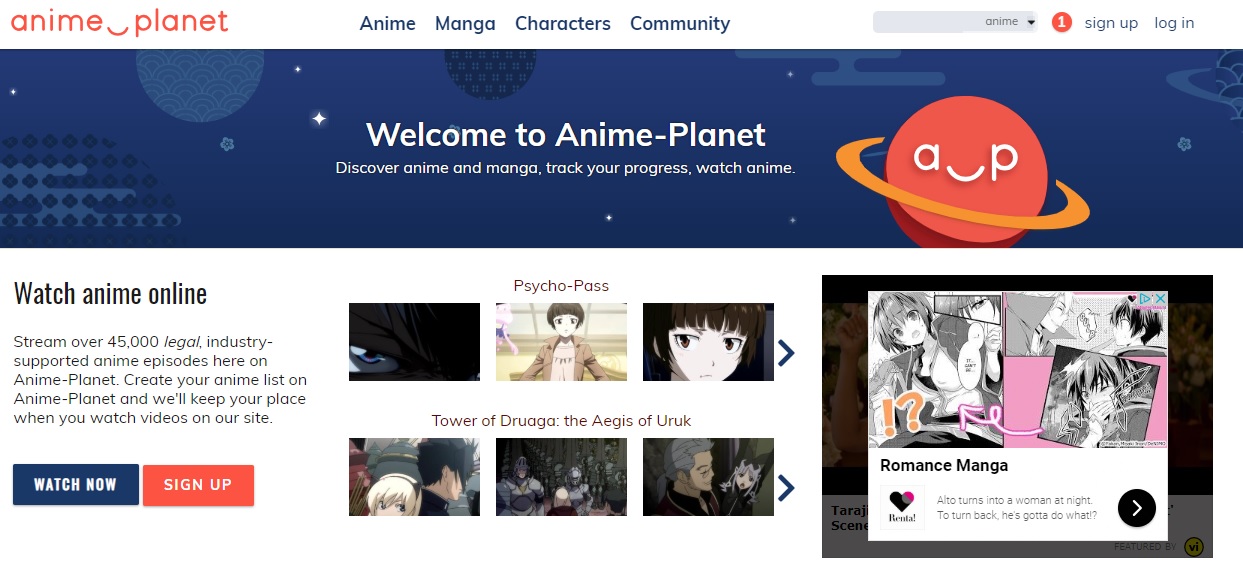Click the WATCH NOW button

(76, 485)
